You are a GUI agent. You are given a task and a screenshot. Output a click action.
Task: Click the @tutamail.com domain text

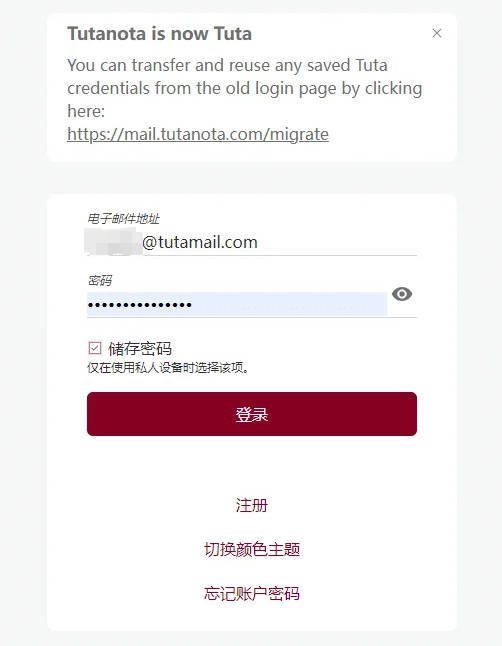(200, 242)
